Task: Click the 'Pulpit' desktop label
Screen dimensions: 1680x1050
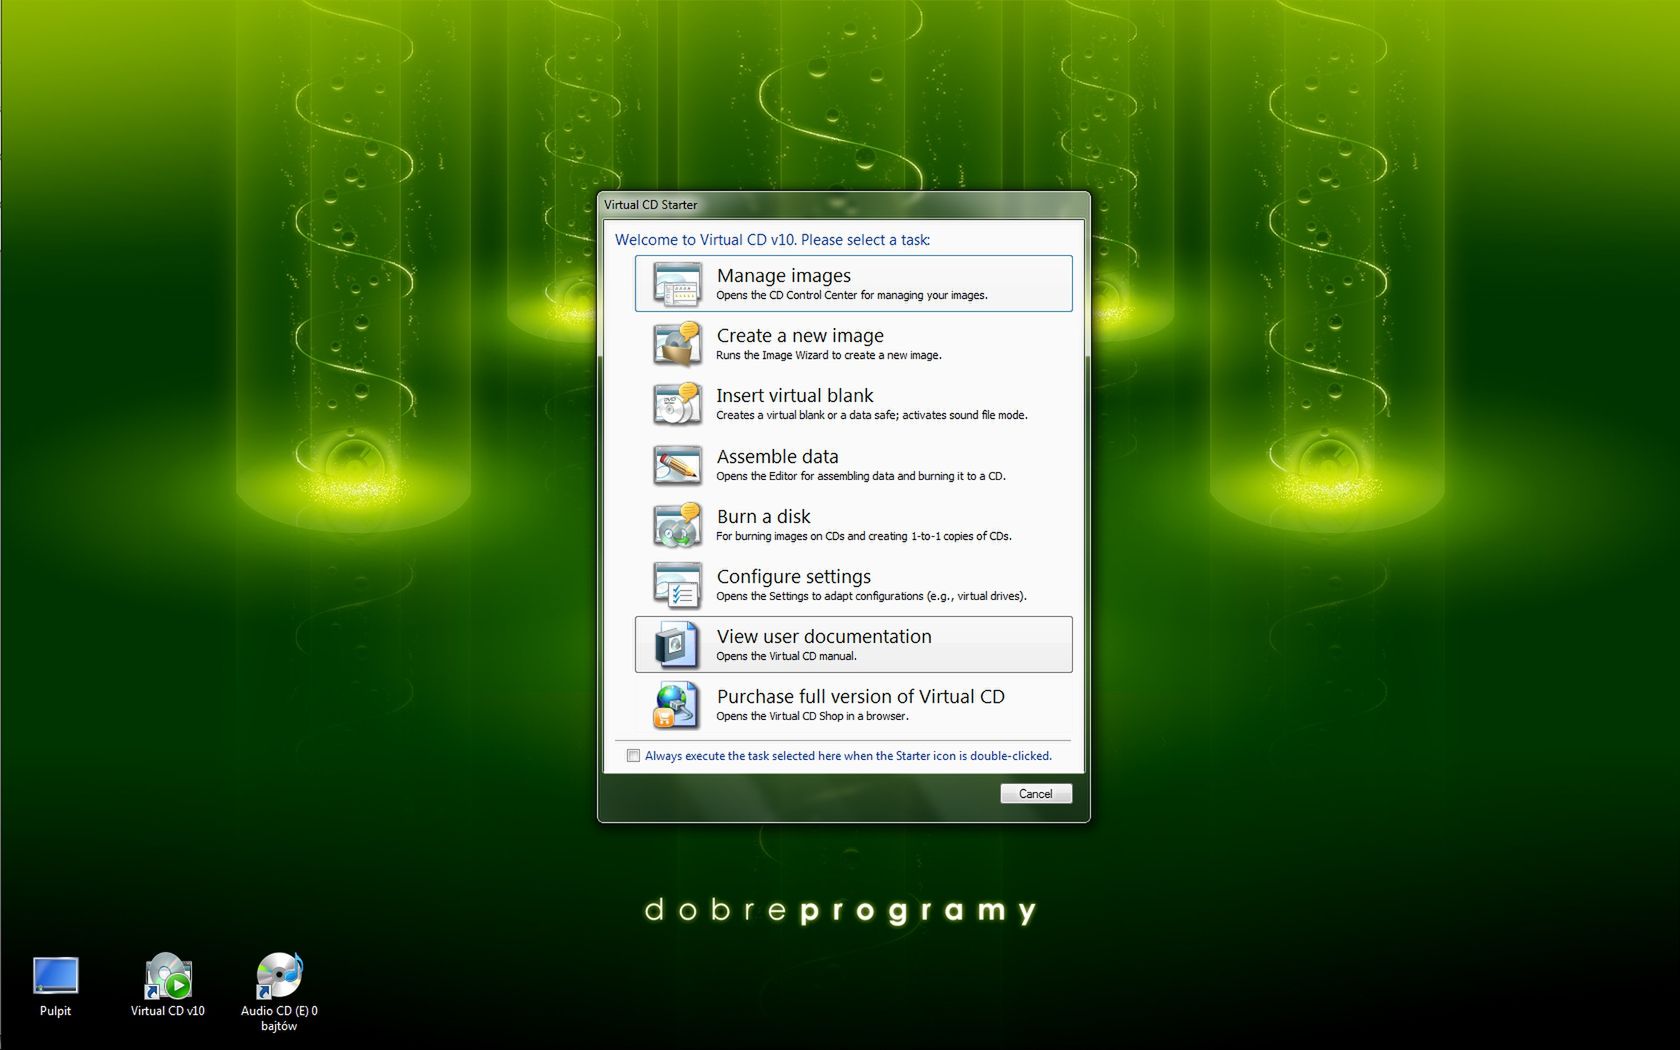Action: 55,1011
